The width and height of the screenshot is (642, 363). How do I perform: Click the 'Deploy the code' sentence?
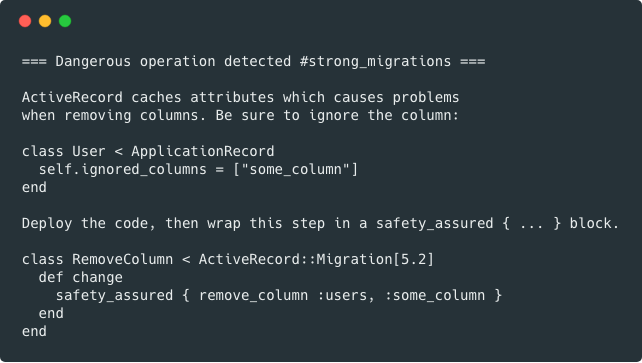tap(320, 223)
